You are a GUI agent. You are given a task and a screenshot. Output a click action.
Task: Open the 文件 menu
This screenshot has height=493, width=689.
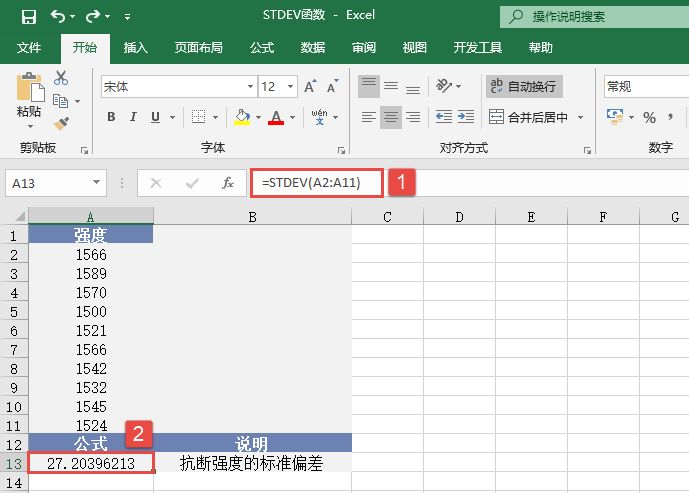(x=30, y=47)
